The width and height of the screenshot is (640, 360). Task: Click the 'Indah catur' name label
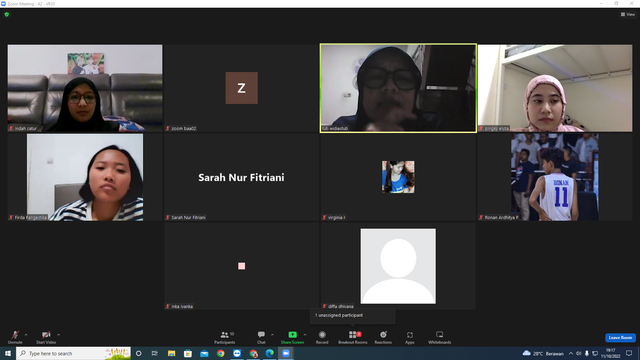click(x=26, y=128)
